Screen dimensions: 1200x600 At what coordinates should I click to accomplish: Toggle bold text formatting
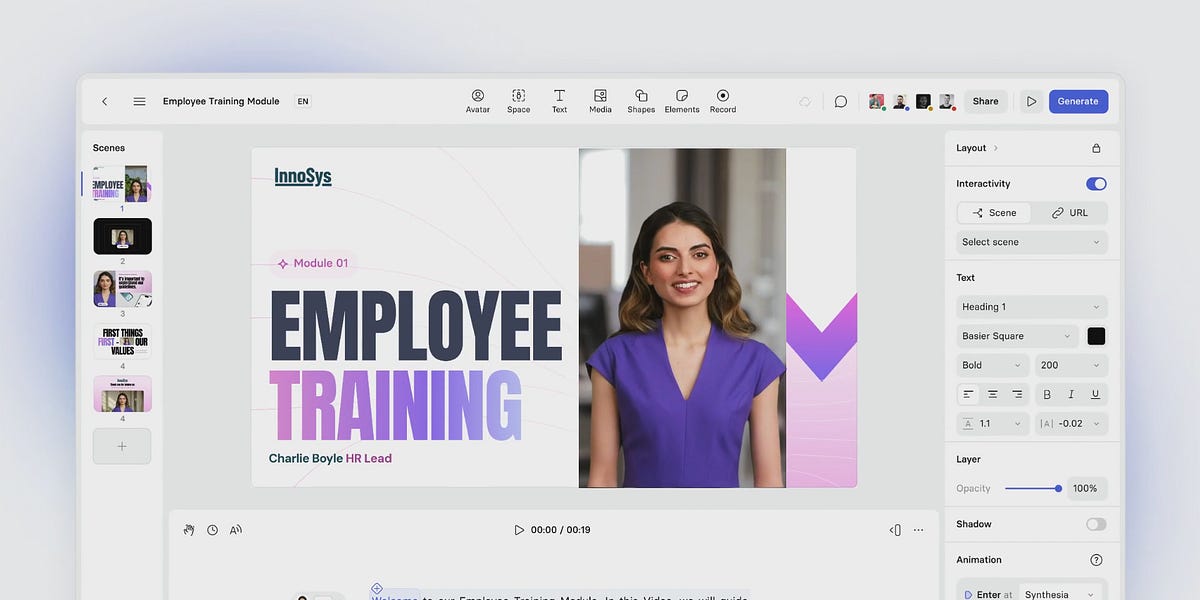[1047, 394]
